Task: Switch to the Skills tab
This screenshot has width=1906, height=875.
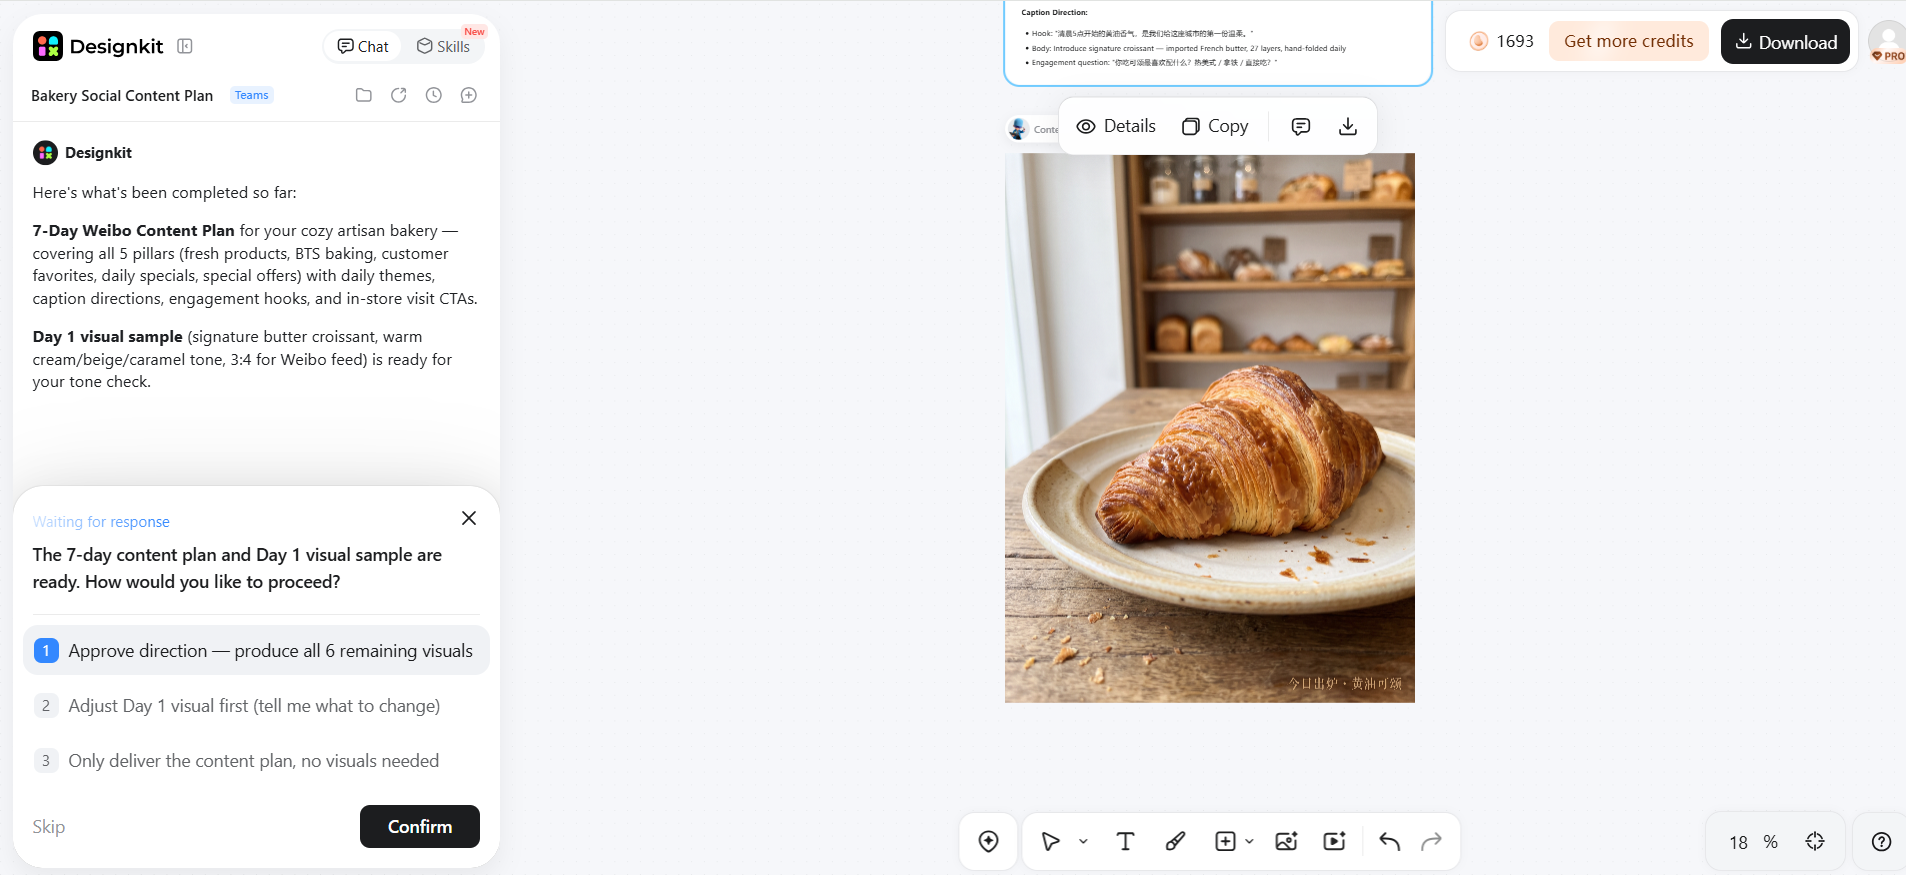Action: [x=443, y=46]
